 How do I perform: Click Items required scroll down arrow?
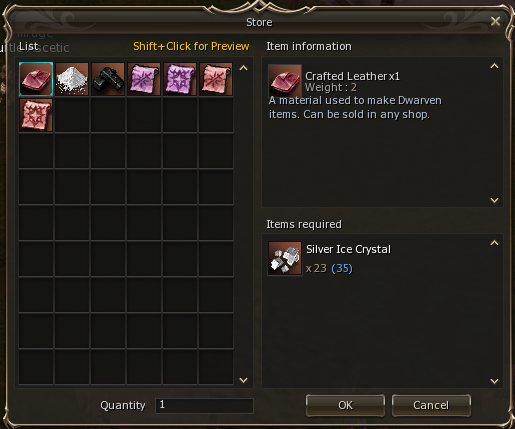point(494,381)
